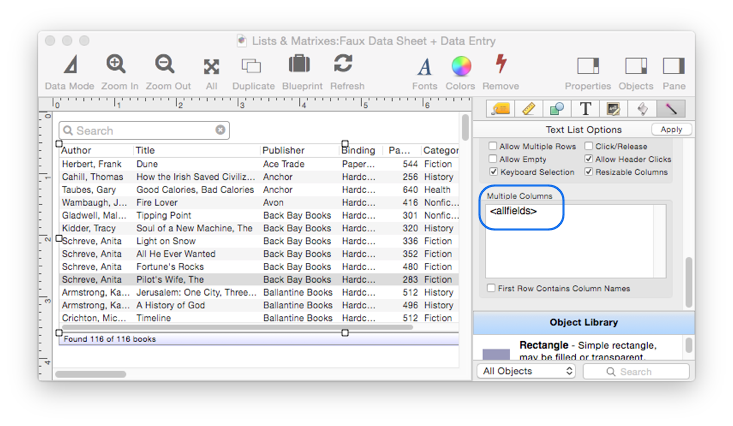The image size is (733, 426).
Task: Uncheck Keyboard Selection
Action: [493, 172]
